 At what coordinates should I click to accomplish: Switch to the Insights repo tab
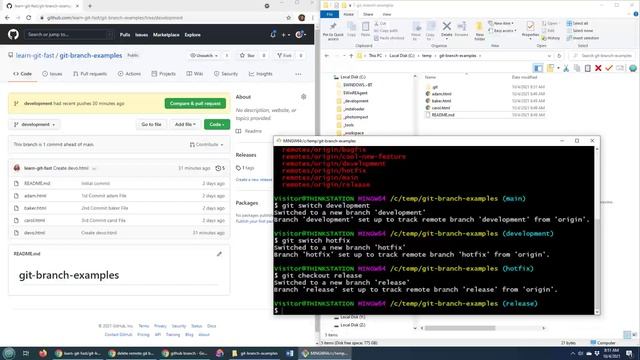pyautogui.click(x=260, y=74)
